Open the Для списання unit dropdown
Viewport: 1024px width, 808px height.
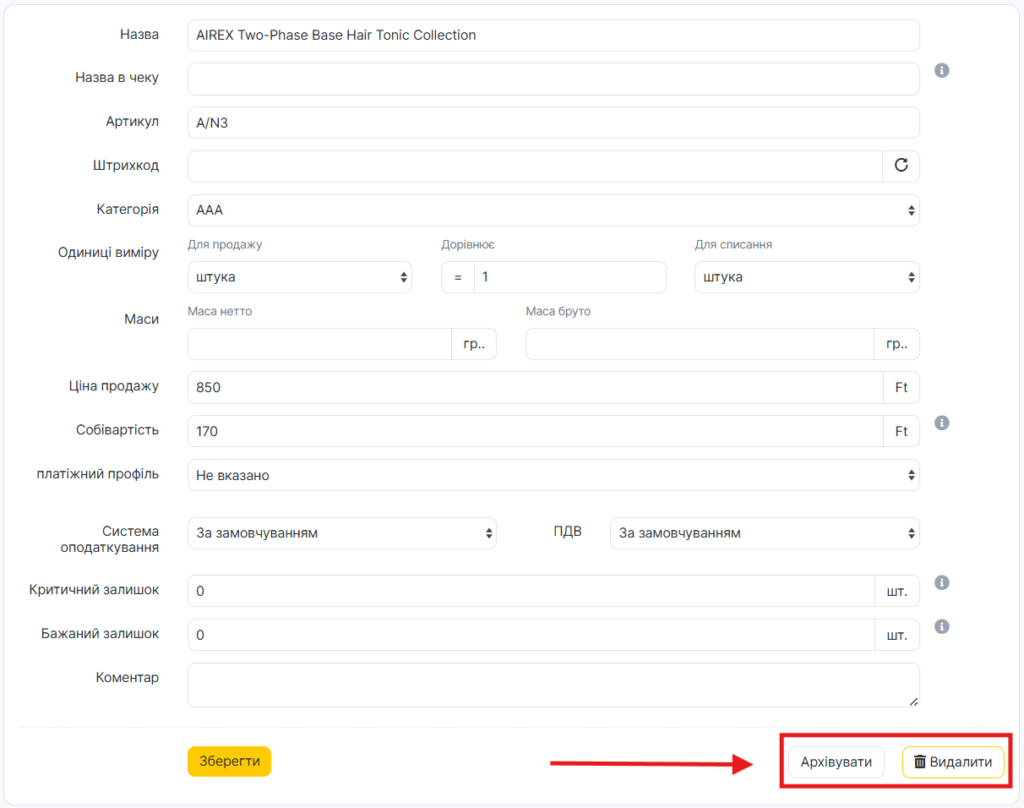(x=806, y=277)
